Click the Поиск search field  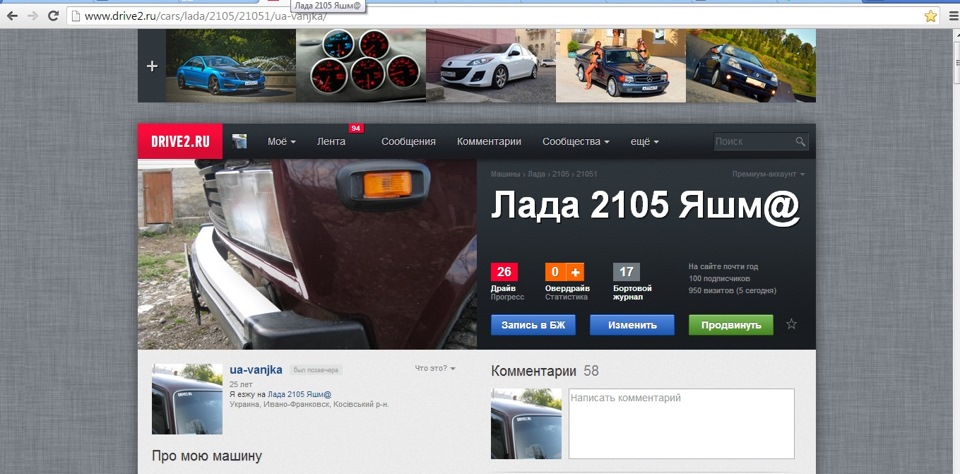pyautogui.click(x=754, y=141)
